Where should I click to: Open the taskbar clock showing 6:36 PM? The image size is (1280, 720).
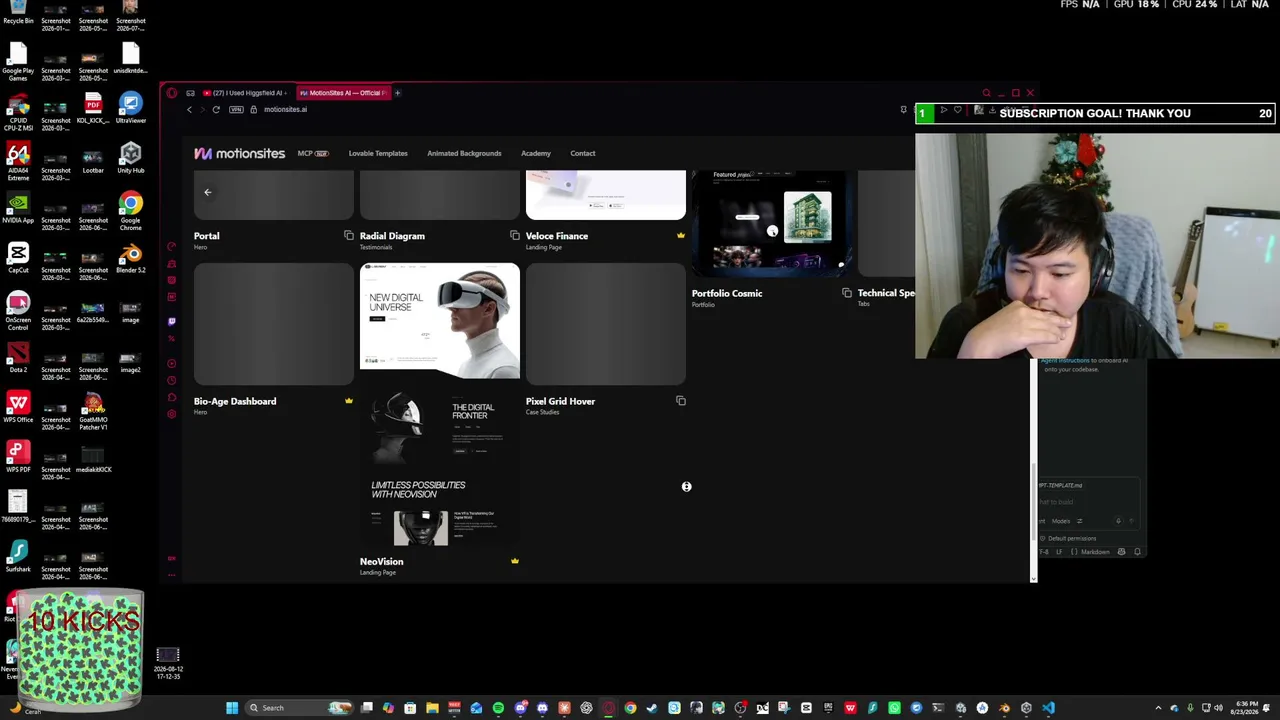(1247, 708)
